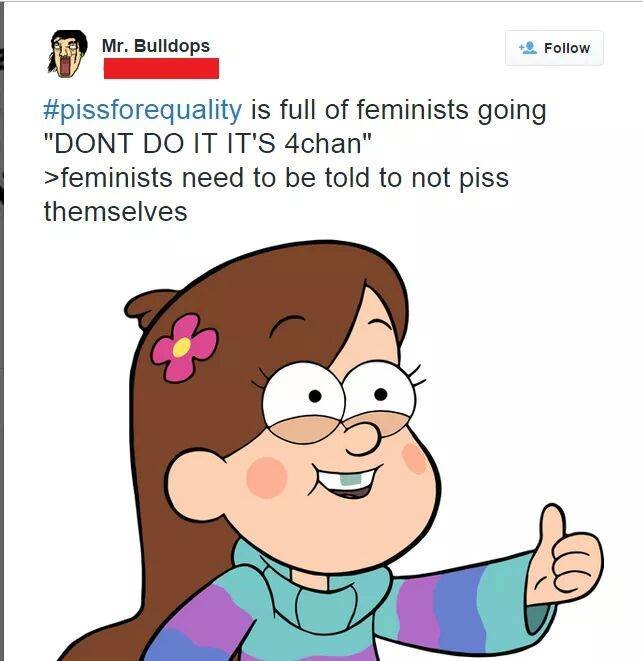The image size is (643, 661).
Task: Click the pink flower in the hair
Action: 184,348
